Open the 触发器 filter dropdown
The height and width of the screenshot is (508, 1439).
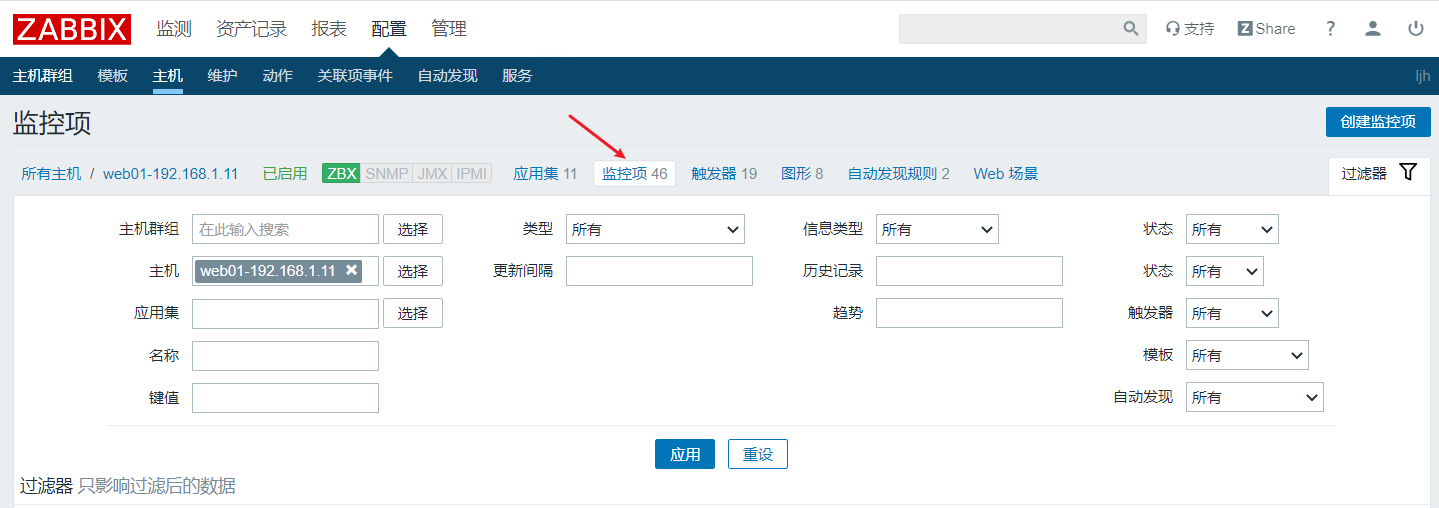pos(1232,313)
